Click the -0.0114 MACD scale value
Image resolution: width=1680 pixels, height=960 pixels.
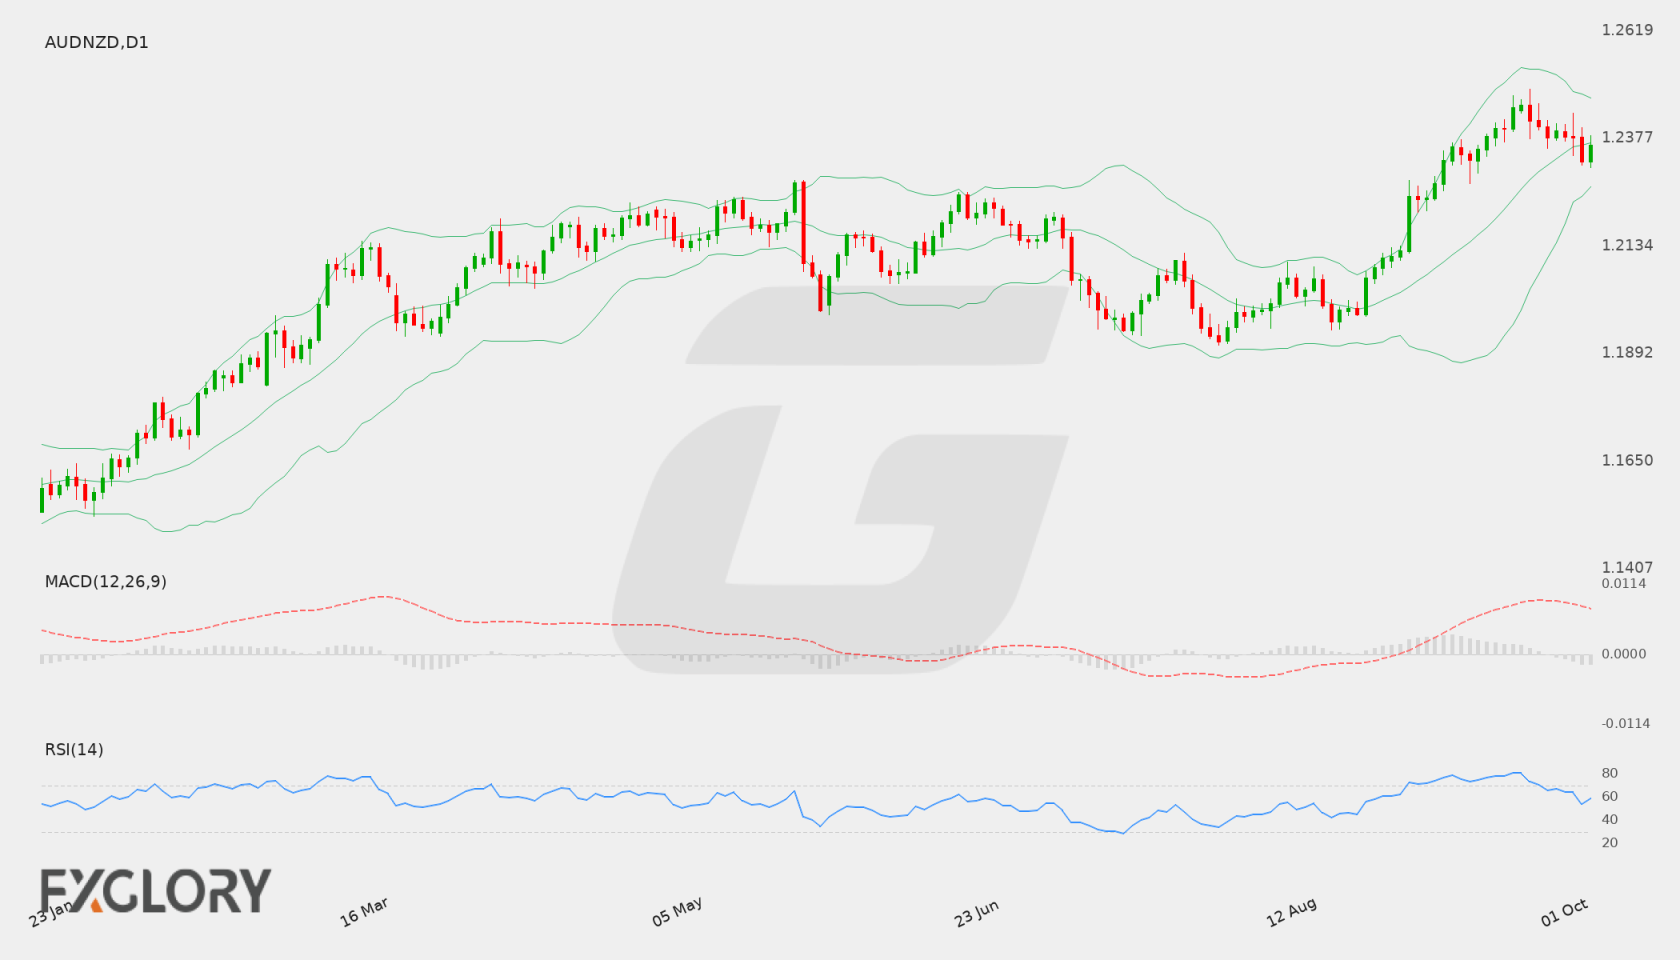click(1626, 723)
